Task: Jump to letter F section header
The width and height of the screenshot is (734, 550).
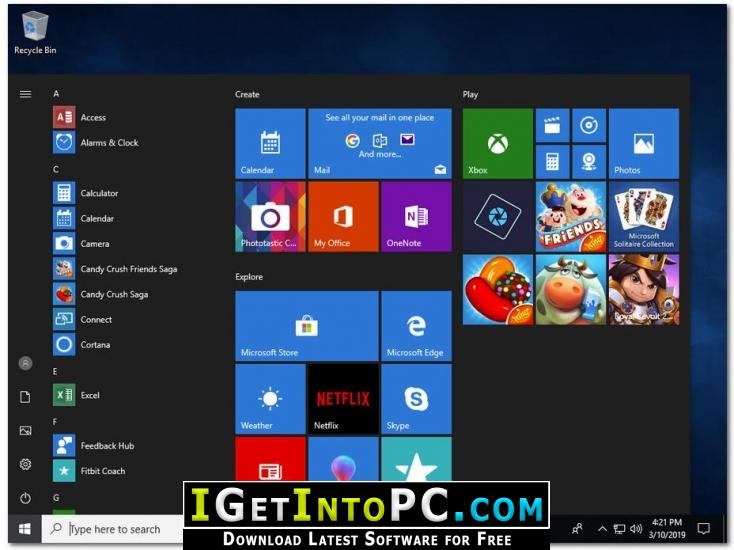Action: (x=55, y=422)
